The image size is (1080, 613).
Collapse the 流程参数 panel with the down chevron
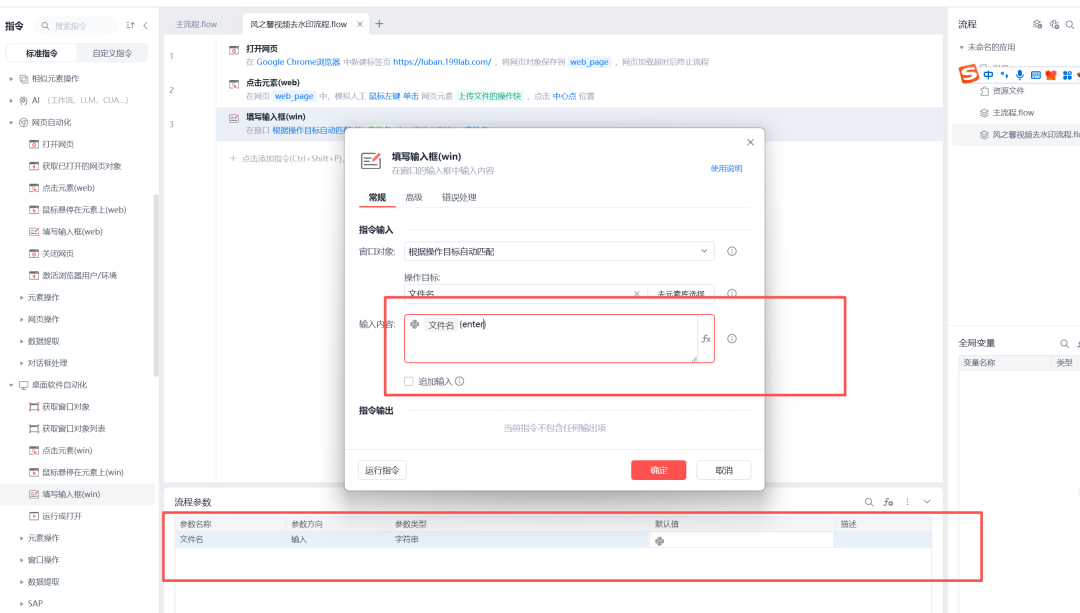coord(927,502)
